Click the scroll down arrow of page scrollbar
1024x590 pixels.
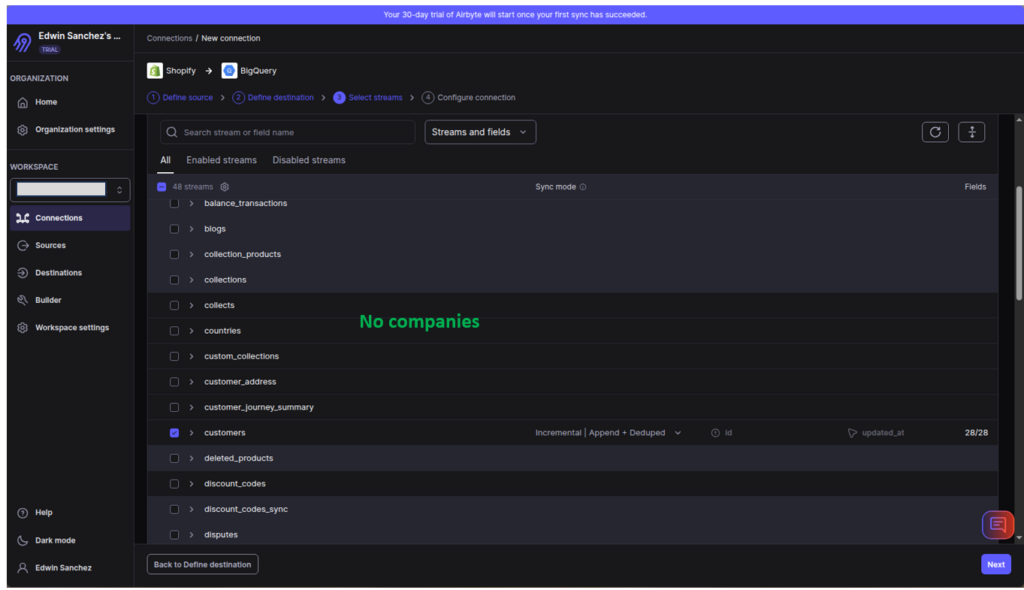(x=1019, y=538)
